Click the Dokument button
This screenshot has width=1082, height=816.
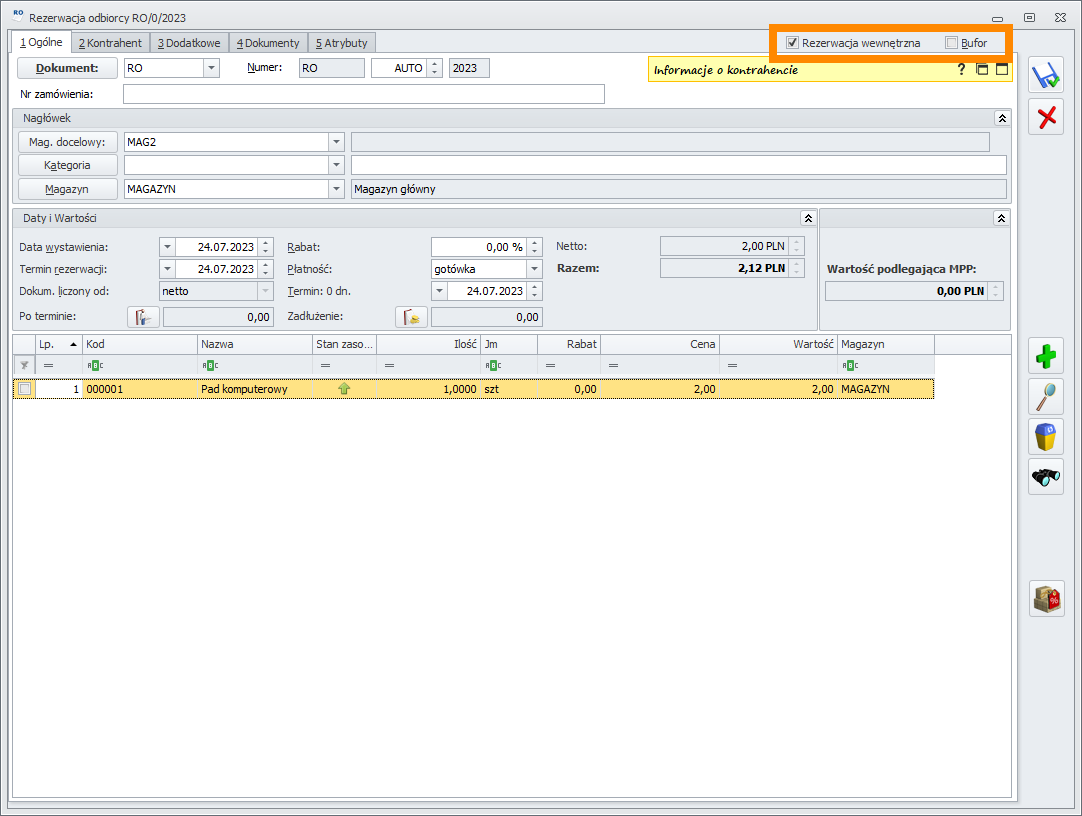pyautogui.click(x=67, y=68)
